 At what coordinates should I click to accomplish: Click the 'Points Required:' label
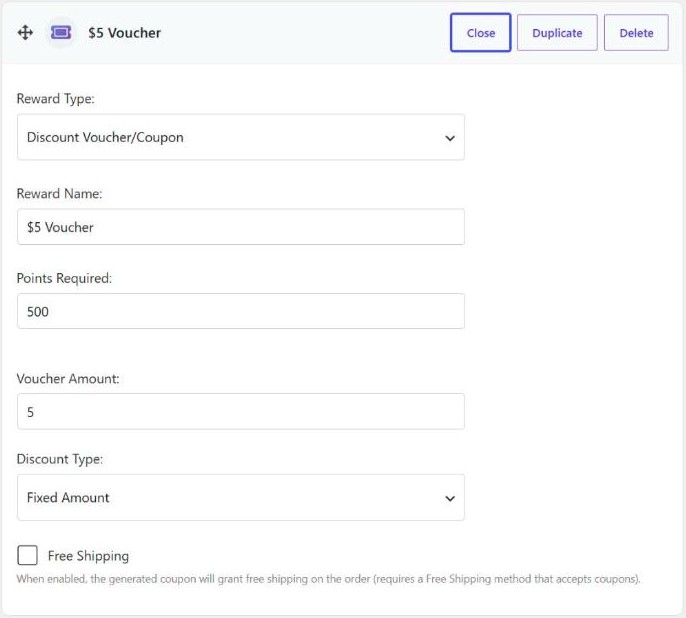[64, 278]
